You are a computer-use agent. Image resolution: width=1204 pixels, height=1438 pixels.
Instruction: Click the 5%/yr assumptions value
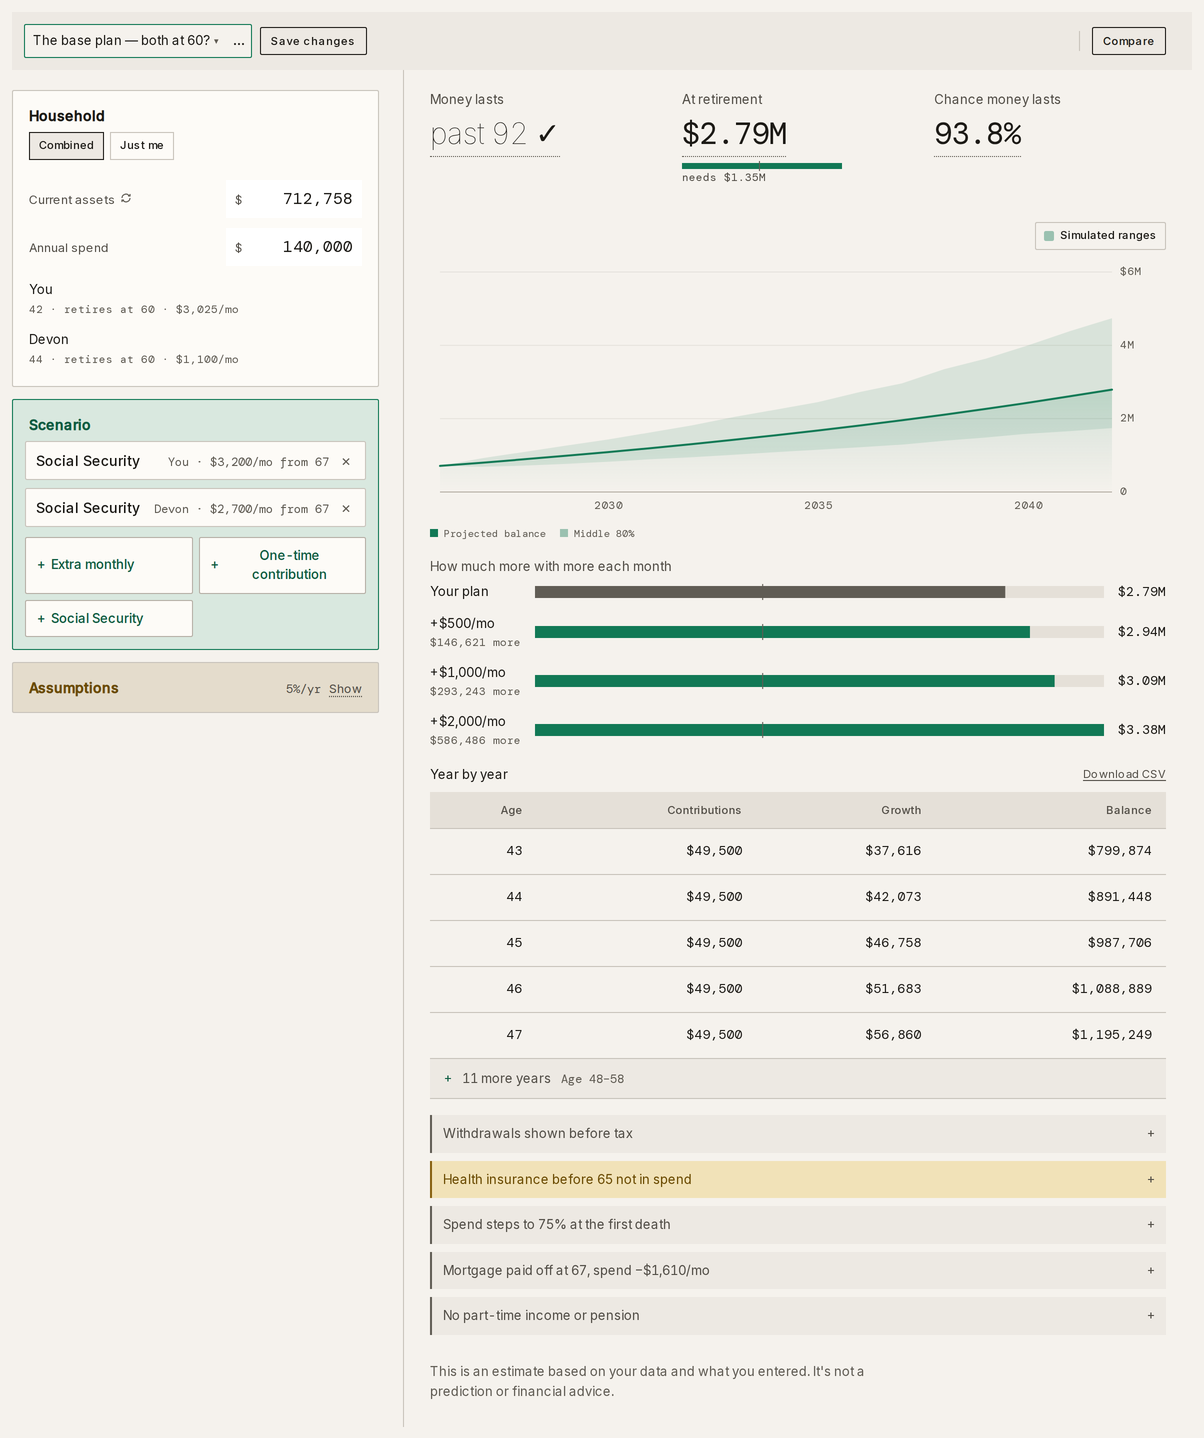point(303,689)
